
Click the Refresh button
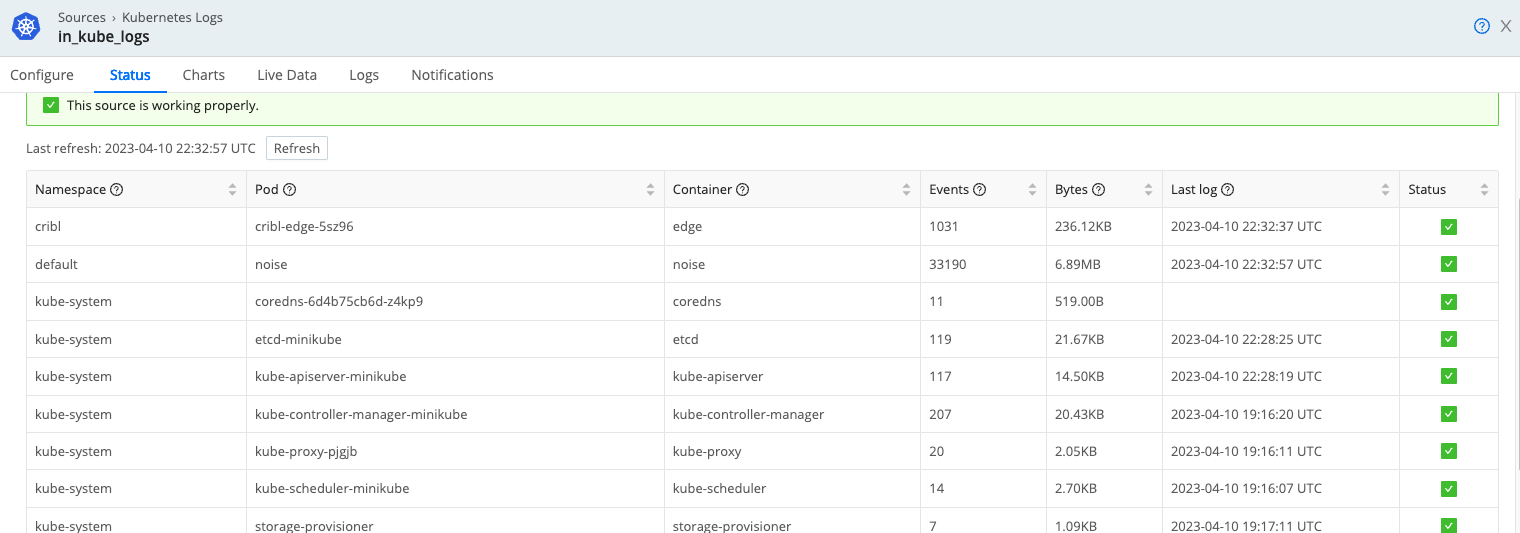[x=297, y=148]
